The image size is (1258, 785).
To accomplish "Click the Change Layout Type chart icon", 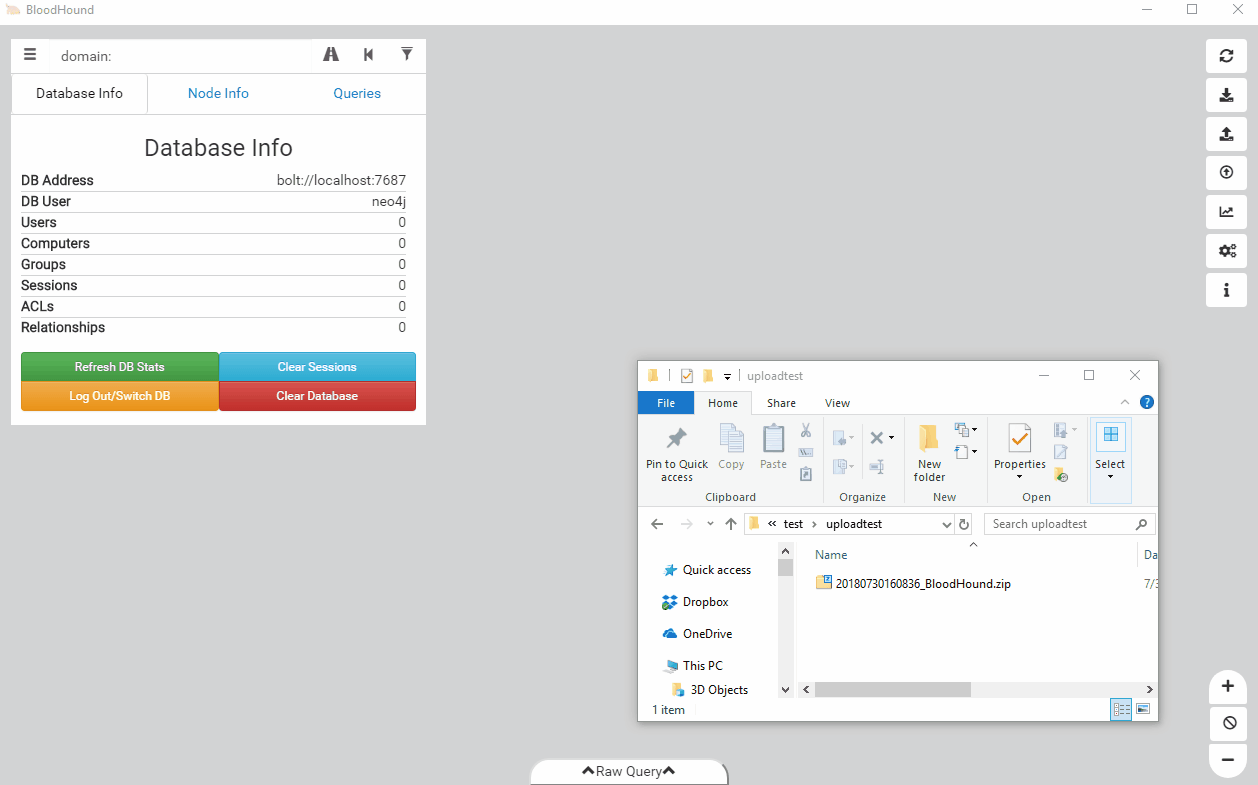I will tap(1226, 212).
